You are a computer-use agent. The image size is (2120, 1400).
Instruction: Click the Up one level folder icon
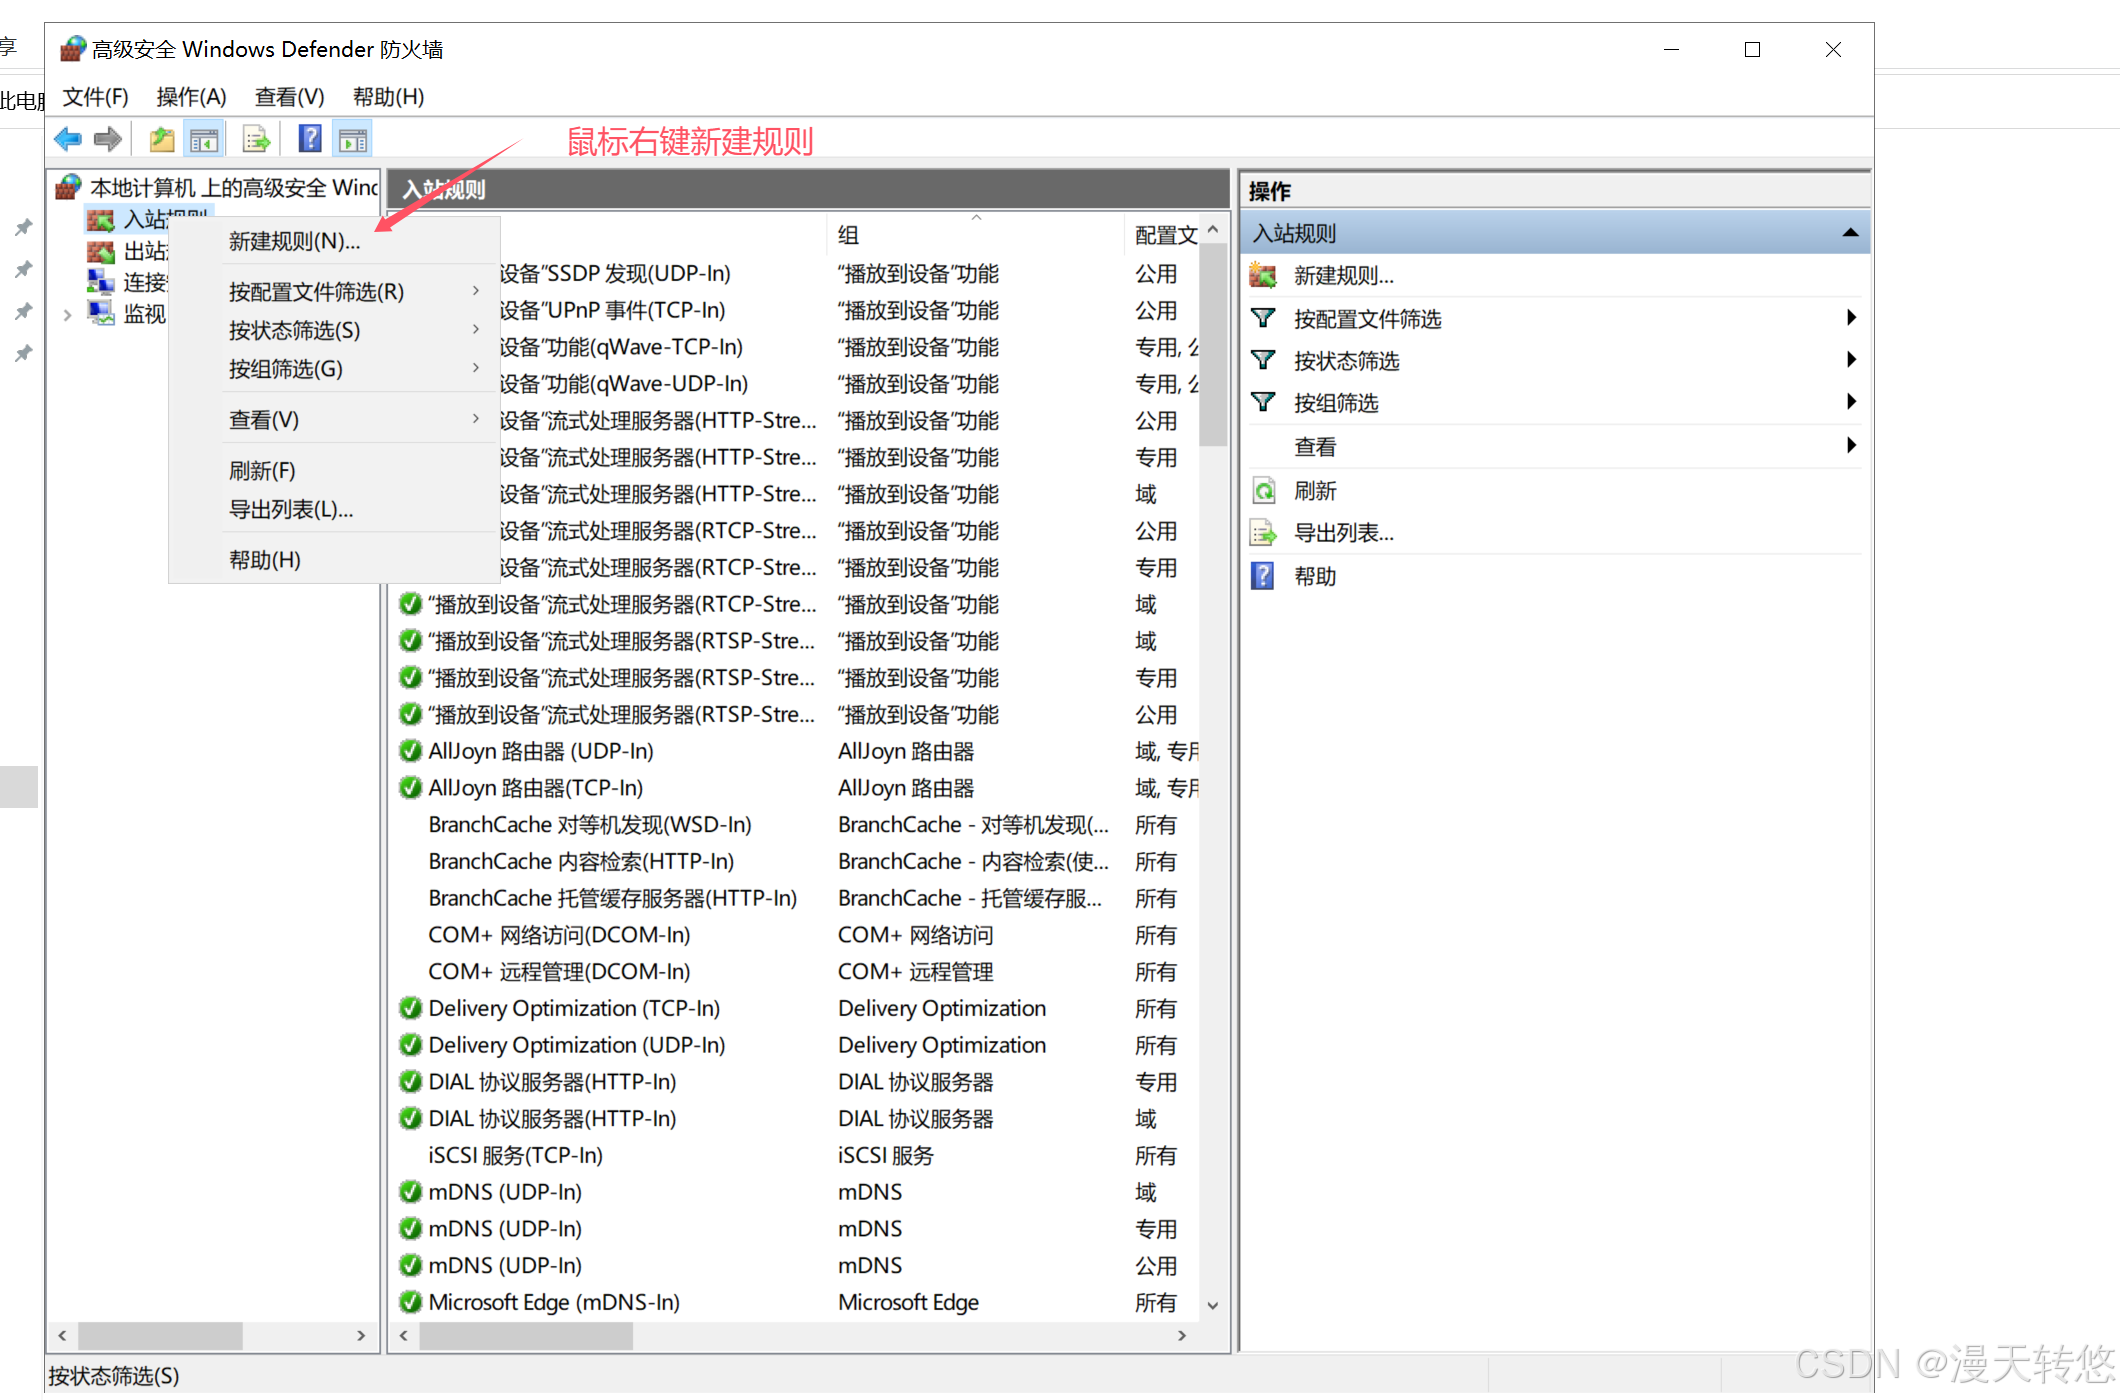point(162,139)
